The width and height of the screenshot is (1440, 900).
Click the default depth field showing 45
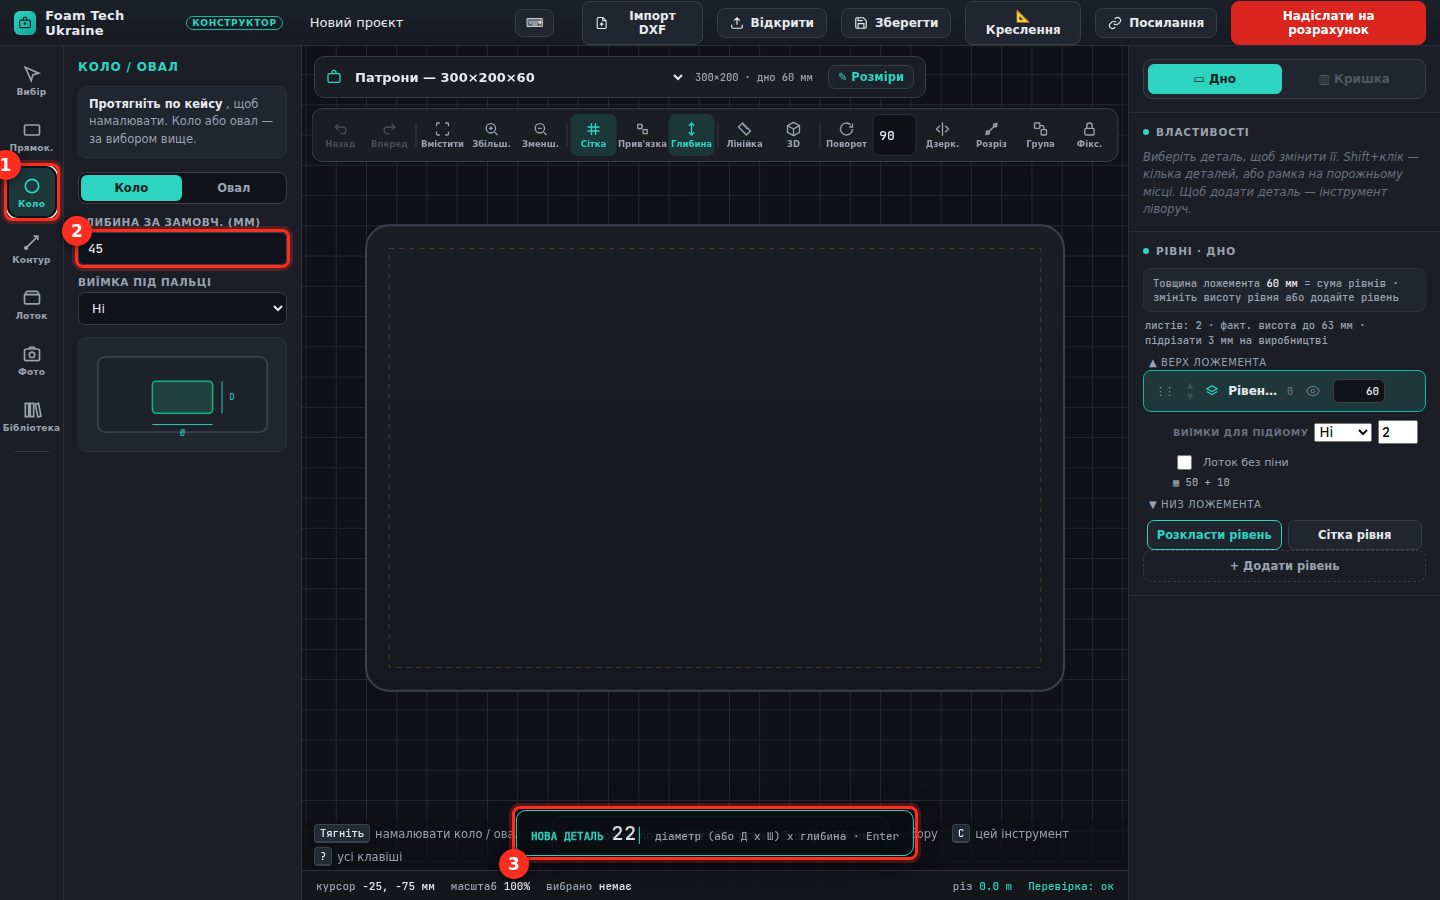click(x=182, y=249)
